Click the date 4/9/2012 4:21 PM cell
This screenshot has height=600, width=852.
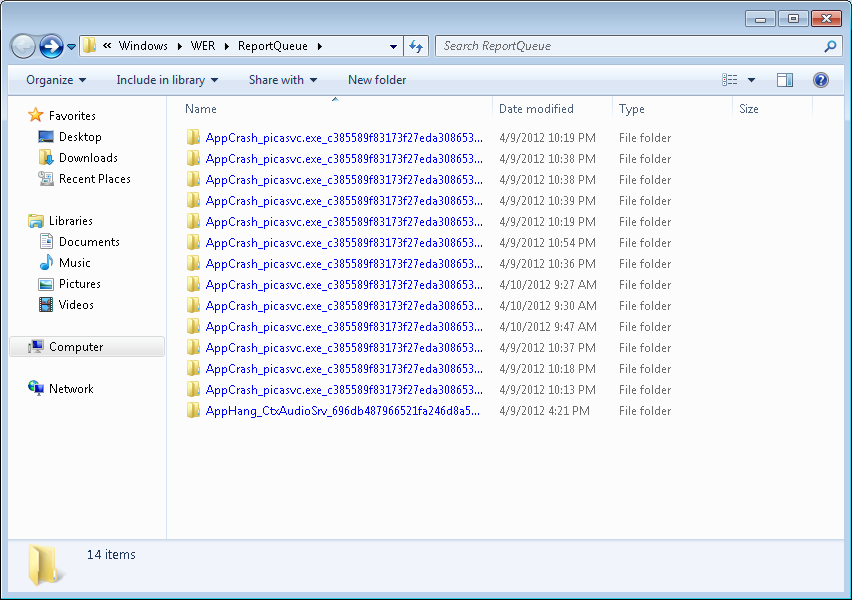click(544, 411)
